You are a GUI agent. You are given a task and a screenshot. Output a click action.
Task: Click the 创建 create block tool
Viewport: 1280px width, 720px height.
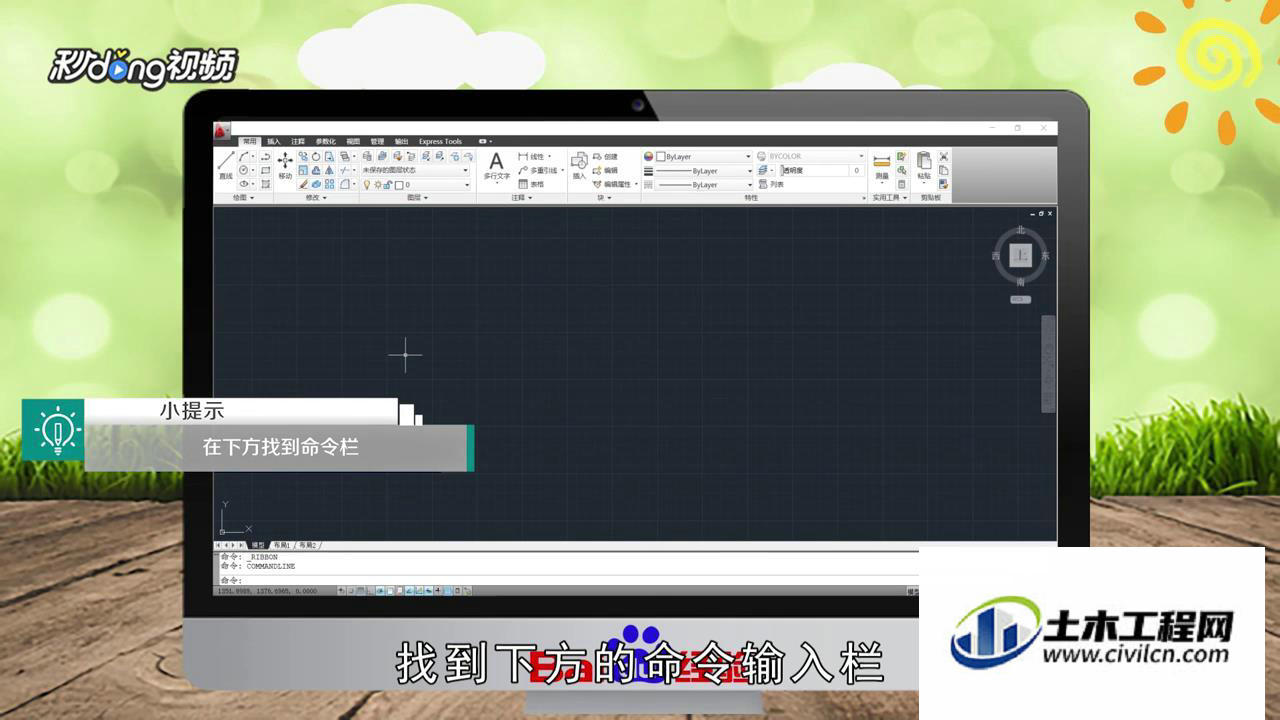605,156
